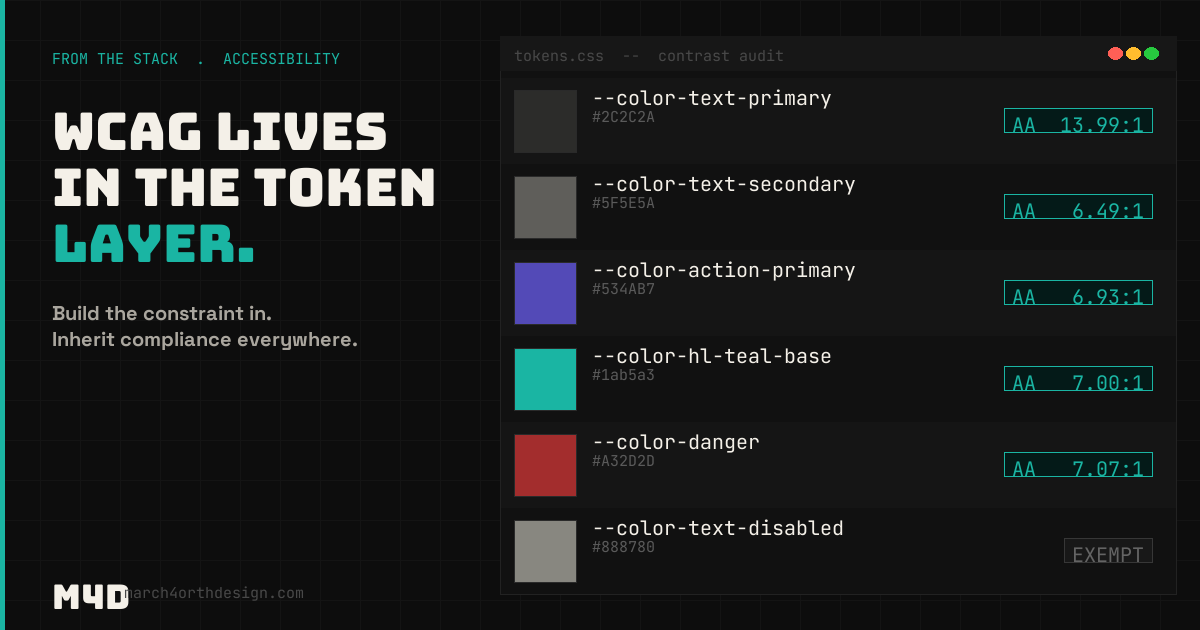Click the --color-danger token name
Screen dimensions: 1200x630
coord(676,443)
